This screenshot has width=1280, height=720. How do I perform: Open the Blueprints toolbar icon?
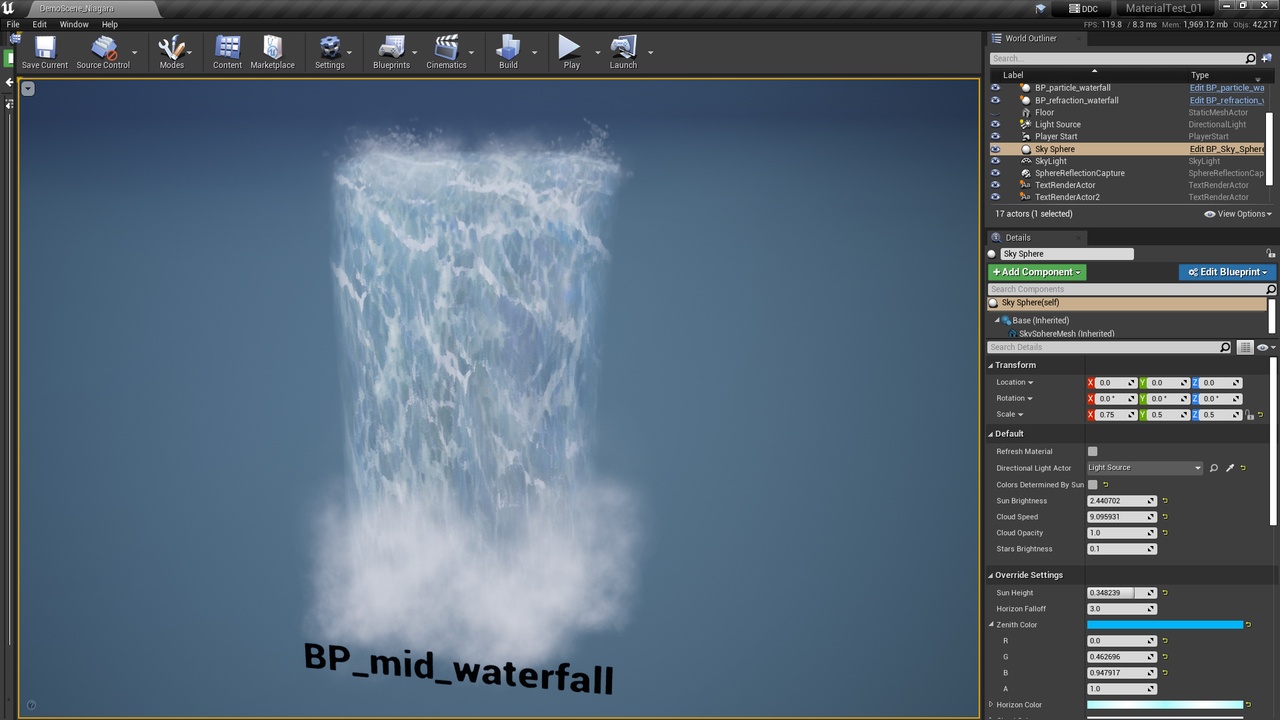(x=391, y=47)
